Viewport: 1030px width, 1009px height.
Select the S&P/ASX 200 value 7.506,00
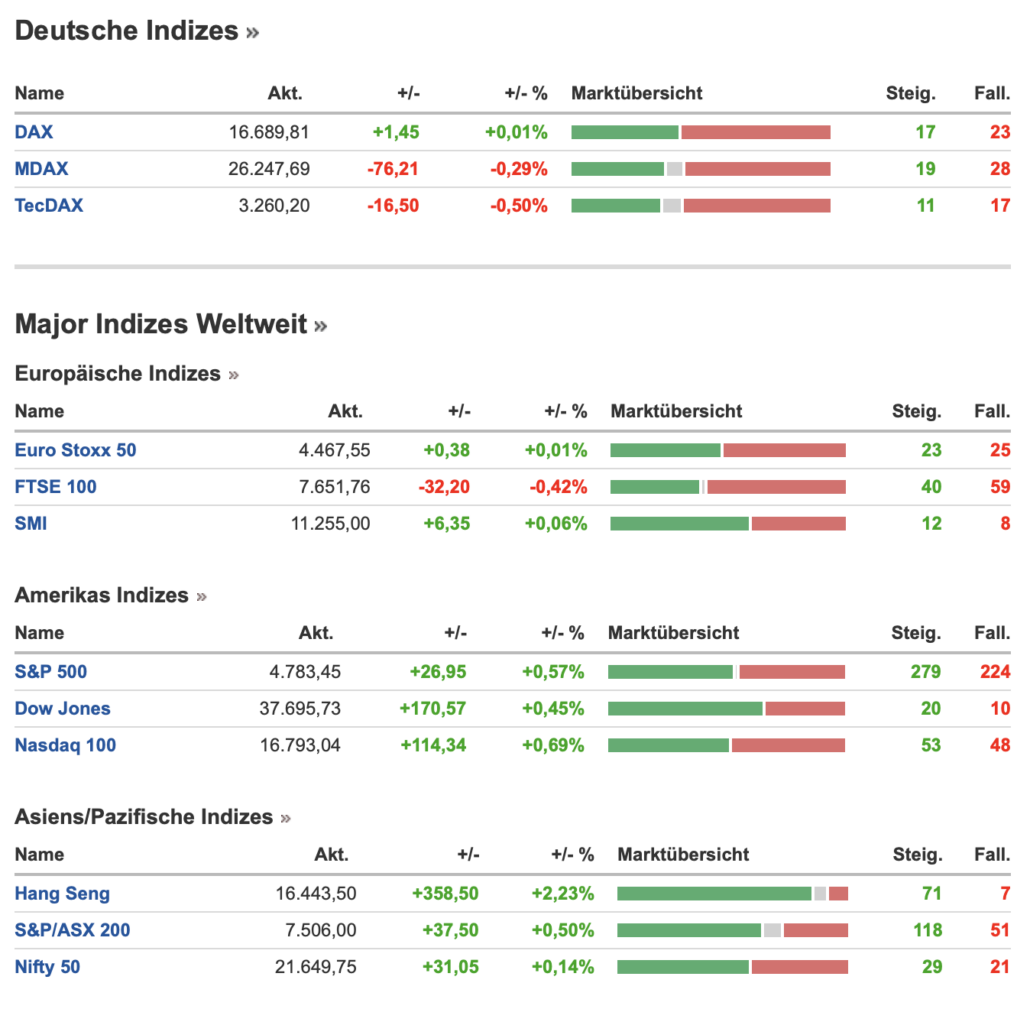[321, 931]
